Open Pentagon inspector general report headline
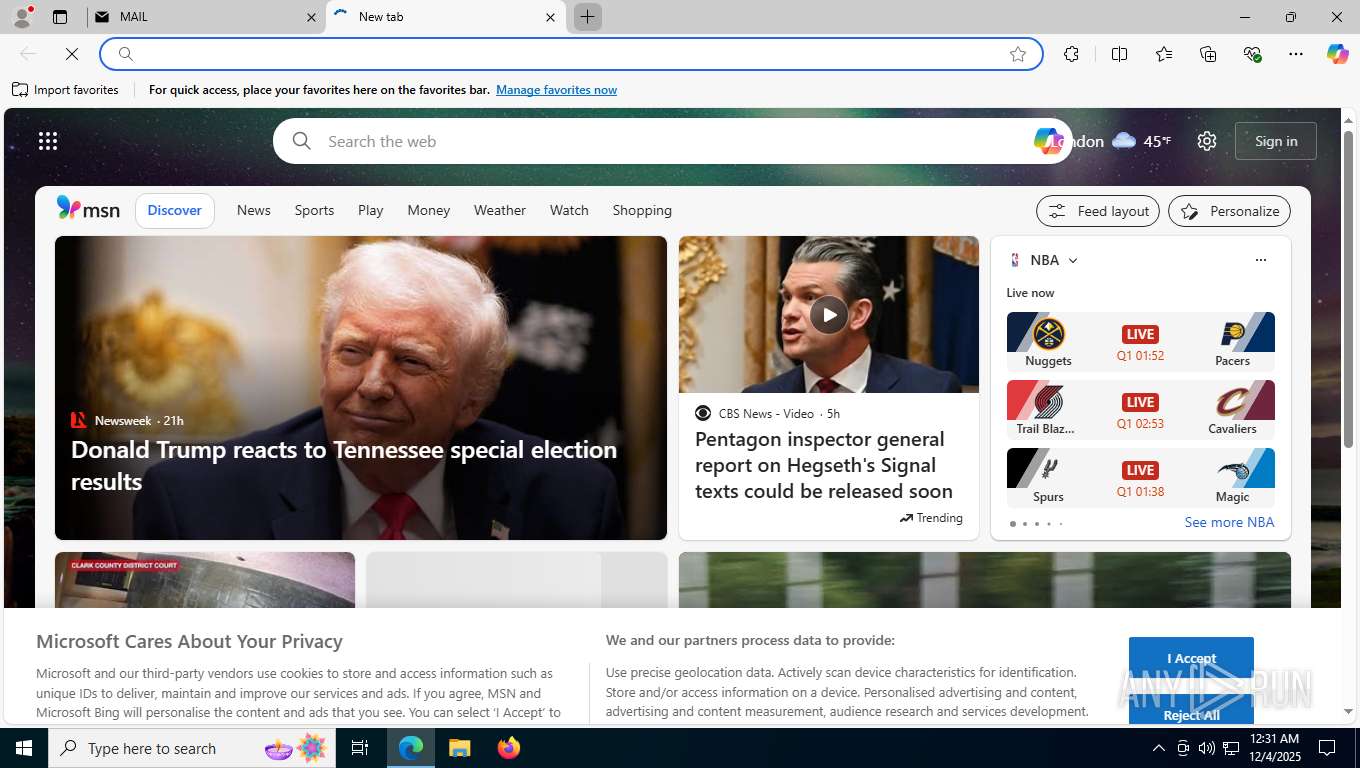The height and width of the screenshot is (768, 1360). point(824,465)
